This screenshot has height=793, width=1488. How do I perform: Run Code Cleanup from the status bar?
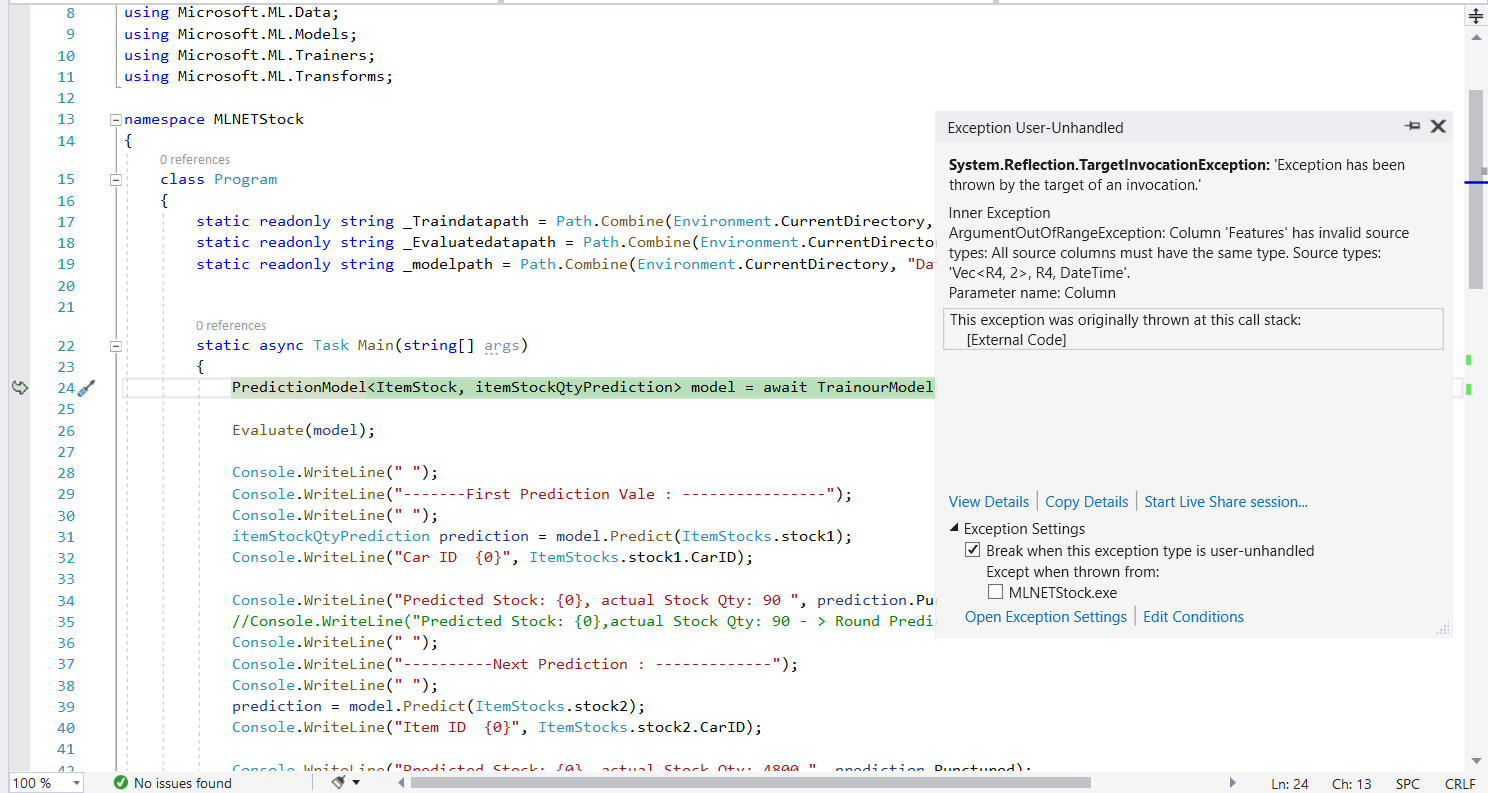tap(340, 782)
